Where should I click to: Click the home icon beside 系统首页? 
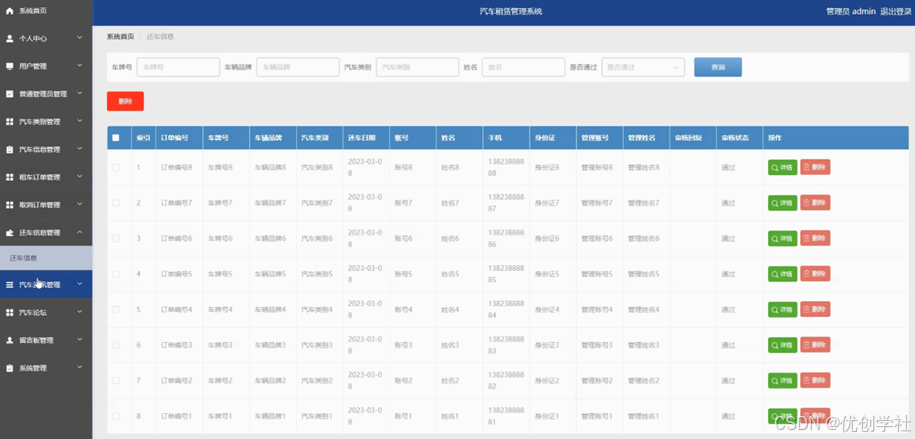9,11
